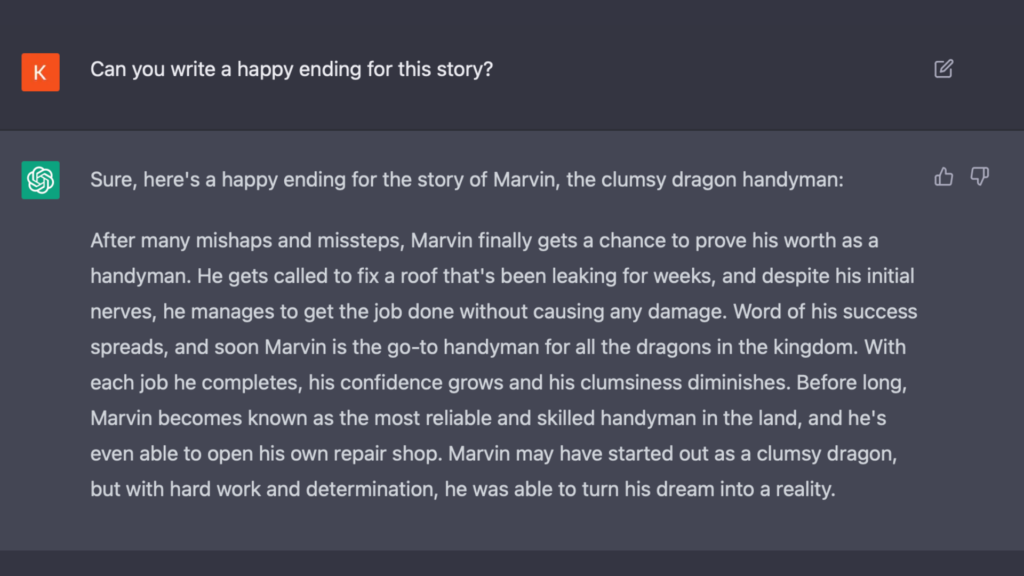
Task: Click the prompt asking for a happy ending
Action: pyautogui.click(x=291, y=71)
